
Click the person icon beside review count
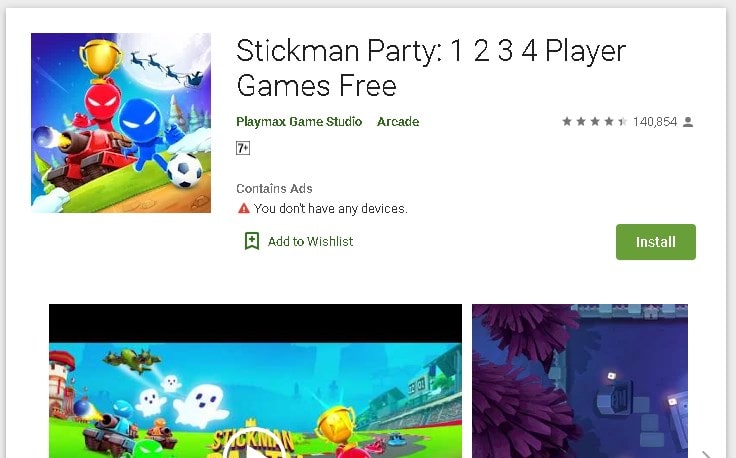pyautogui.click(x=688, y=122)
